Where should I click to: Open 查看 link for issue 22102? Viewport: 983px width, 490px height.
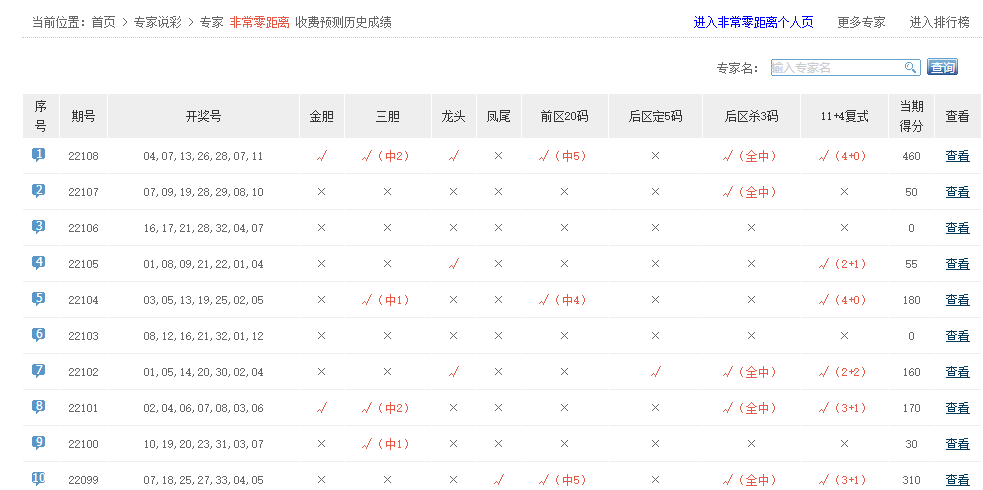(957, 372)
